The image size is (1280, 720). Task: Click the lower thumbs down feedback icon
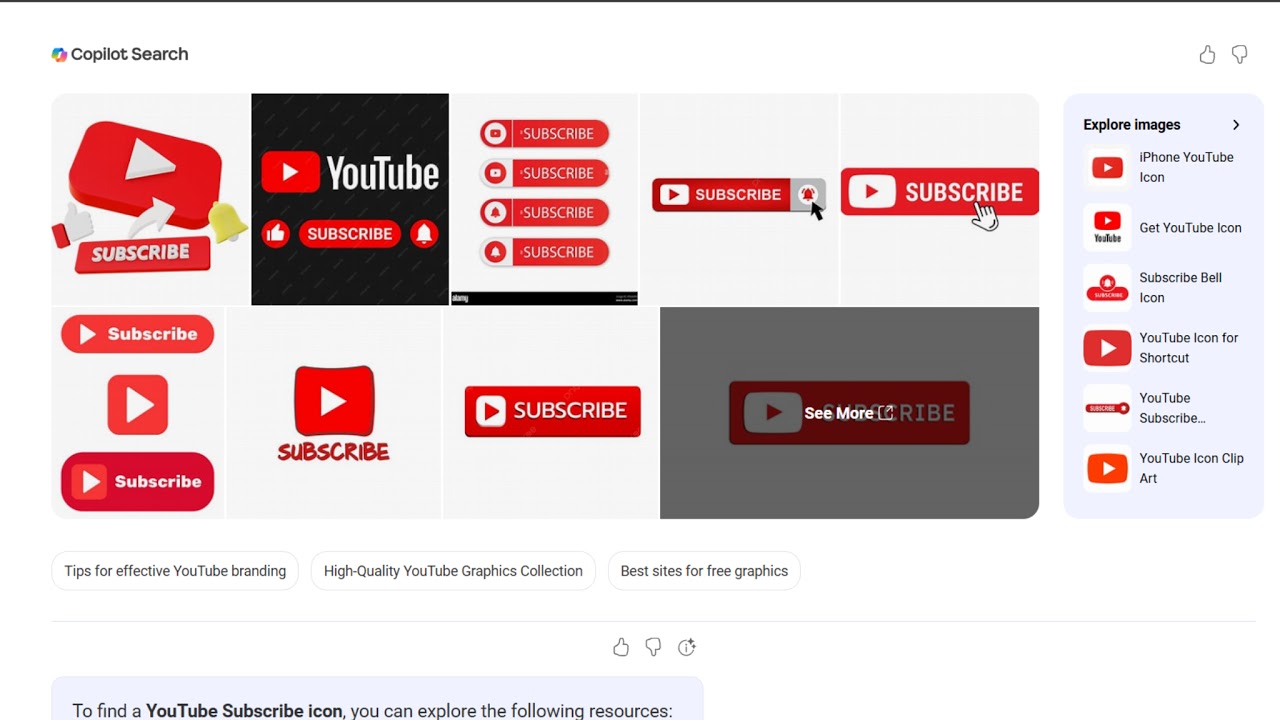pyautogui.click(x=653, y=647)
